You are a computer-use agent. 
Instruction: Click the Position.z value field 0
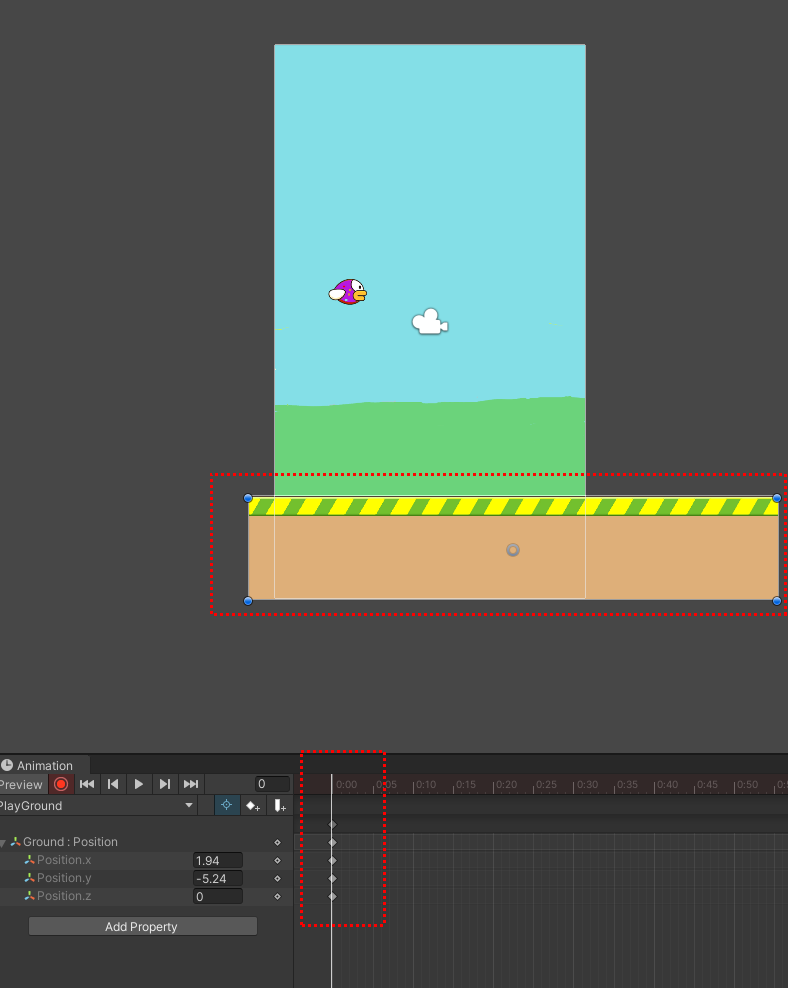click(x=217, y=896)
